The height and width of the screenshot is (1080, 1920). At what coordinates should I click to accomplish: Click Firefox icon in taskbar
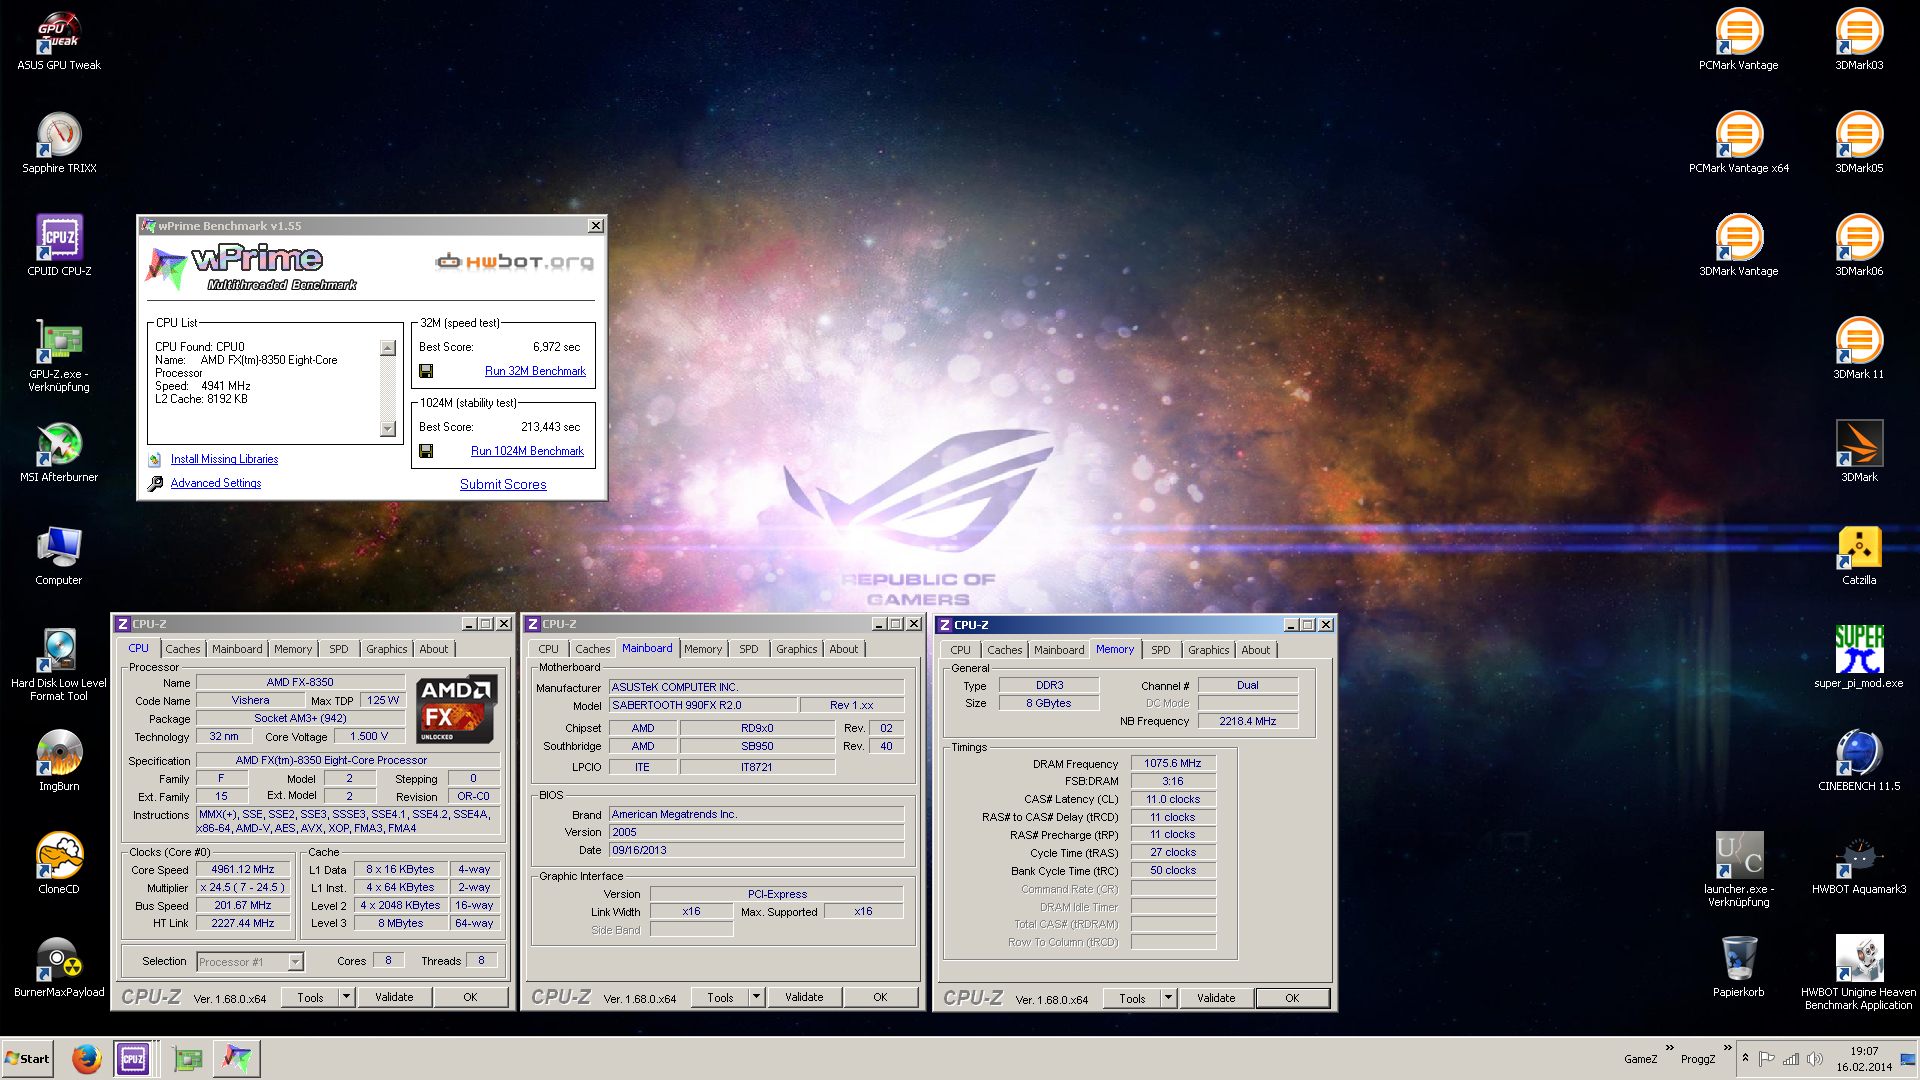click(87, 1058)
